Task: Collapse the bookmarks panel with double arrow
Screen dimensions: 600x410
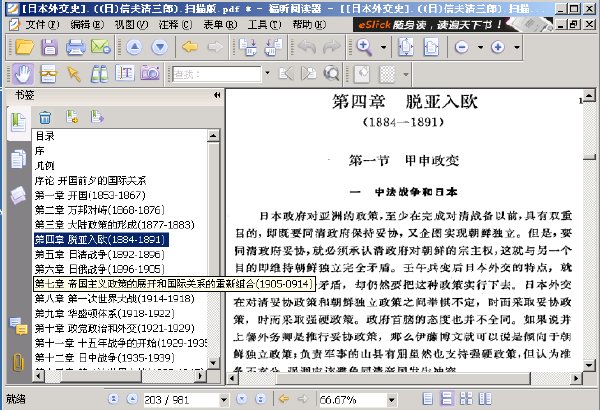Action: pyautogui.click(x=217, y=95)
